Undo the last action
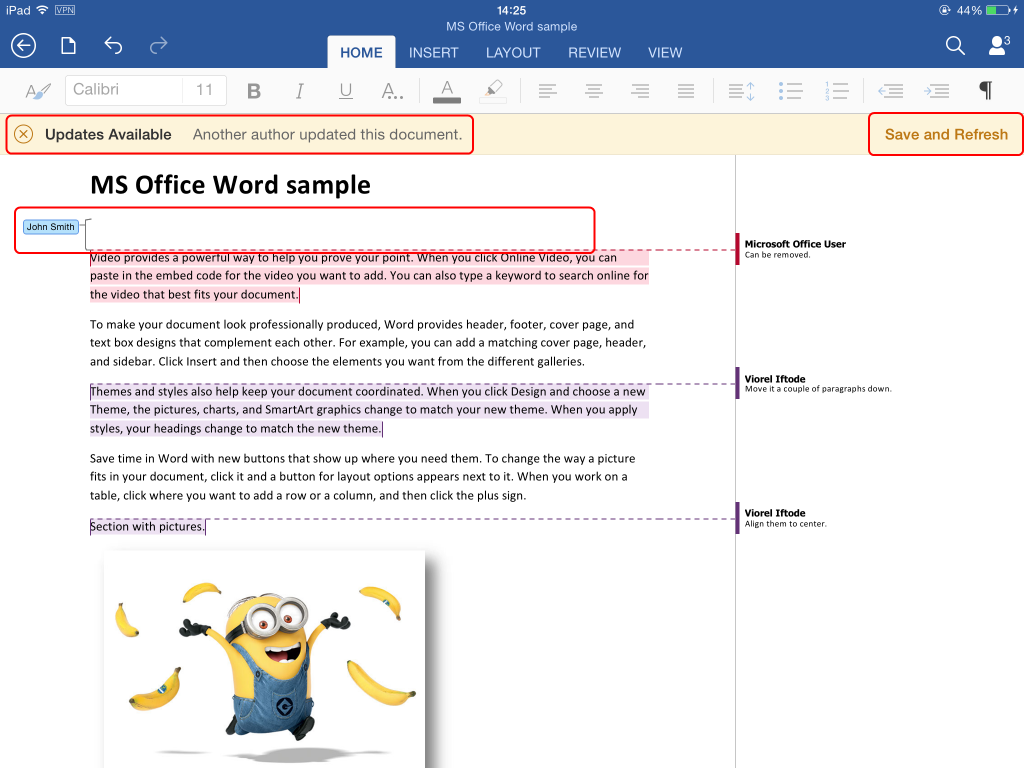 pyautogui.click(x=113, y=45)
